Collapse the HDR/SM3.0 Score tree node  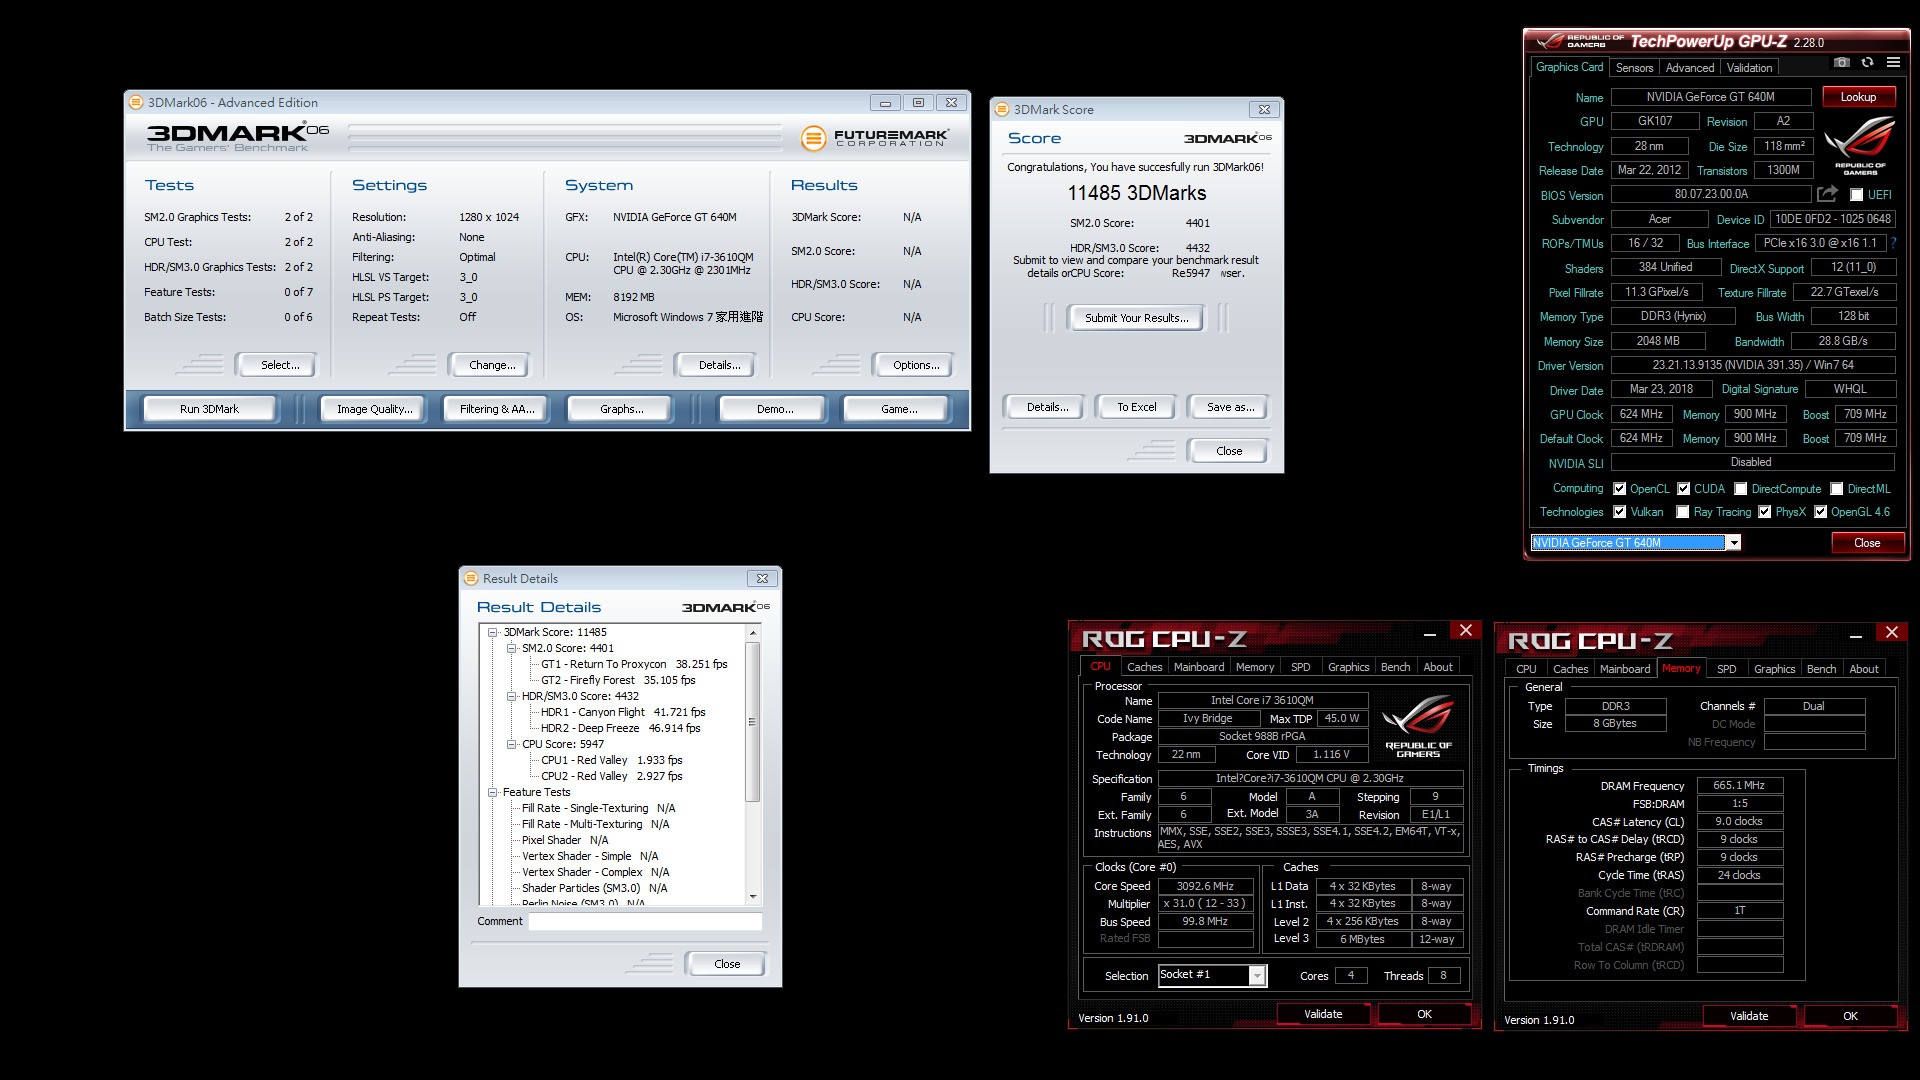tap(511, 696)
